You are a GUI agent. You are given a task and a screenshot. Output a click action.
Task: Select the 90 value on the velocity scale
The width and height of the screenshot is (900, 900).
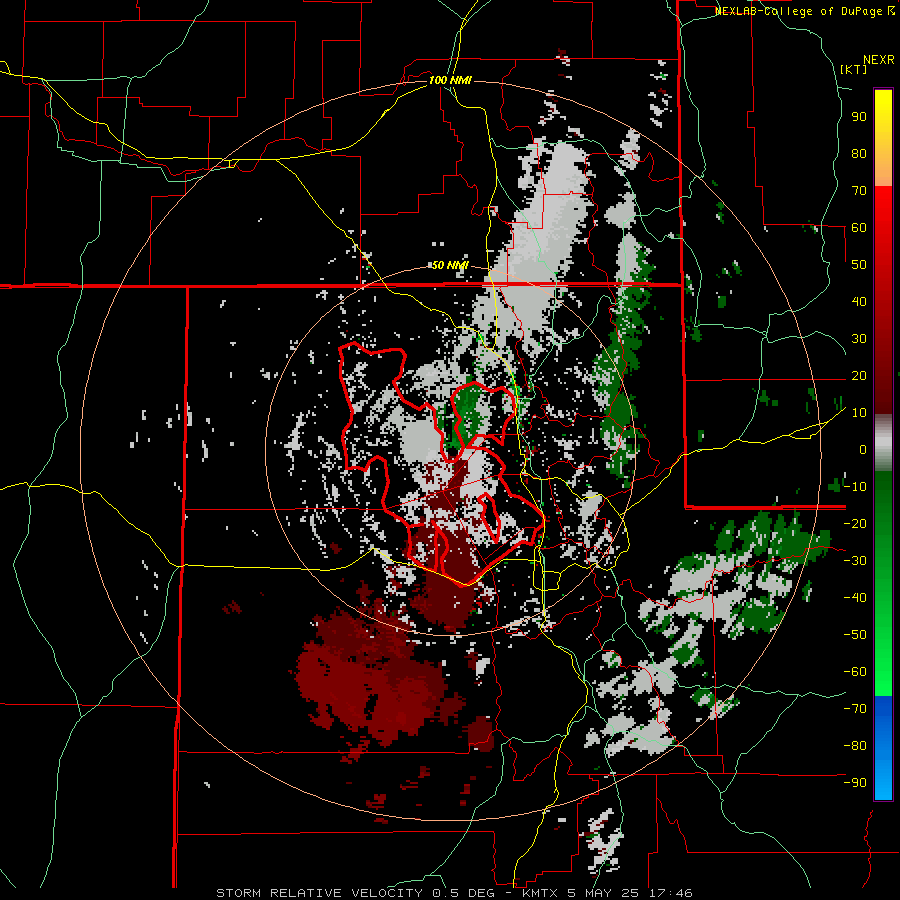pyautogui.click(x=859, y=117)
